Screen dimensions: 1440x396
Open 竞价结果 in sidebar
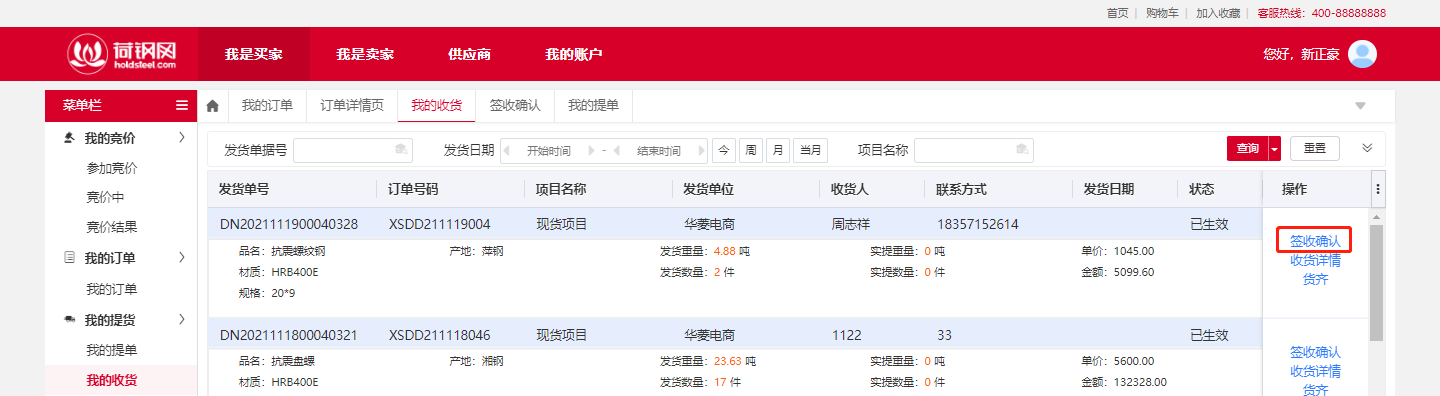pos(112,227)
